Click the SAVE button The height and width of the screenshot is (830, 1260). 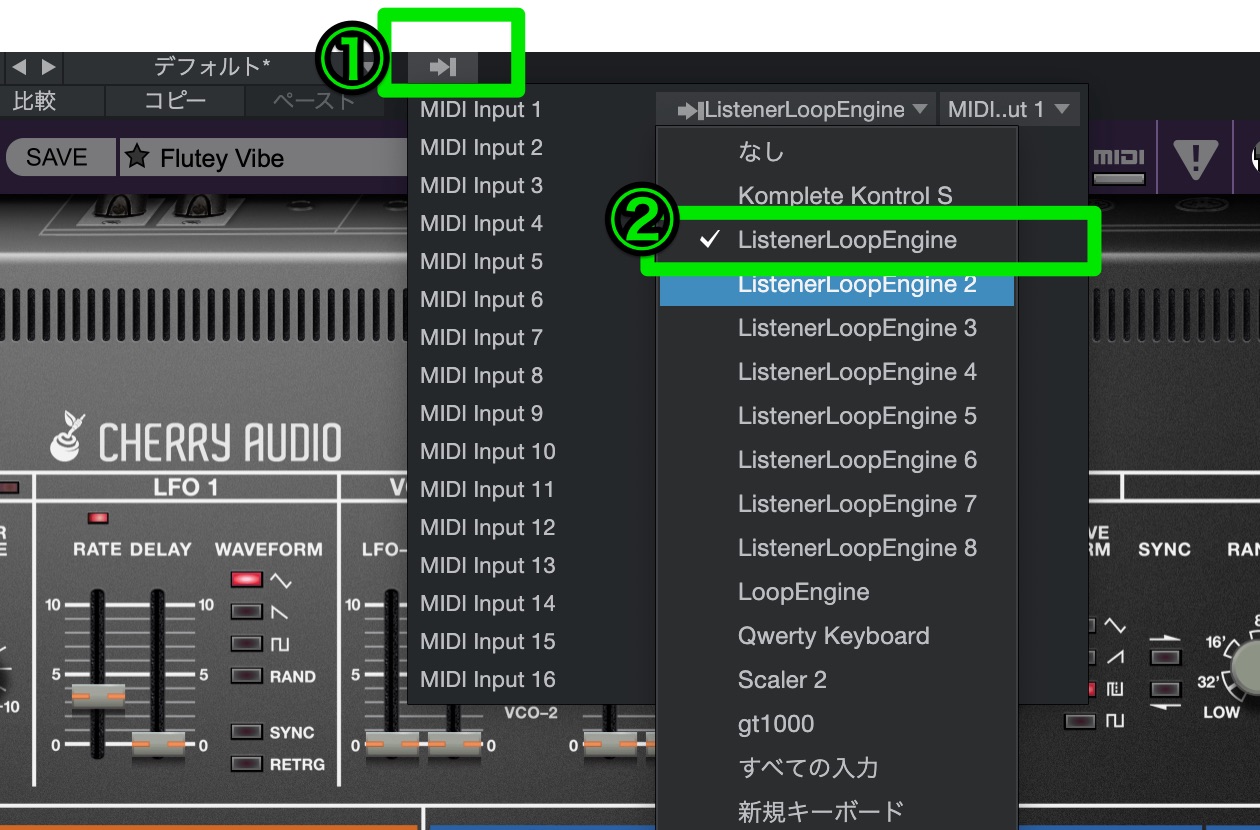pyautogui.click(x=57, y=158)
